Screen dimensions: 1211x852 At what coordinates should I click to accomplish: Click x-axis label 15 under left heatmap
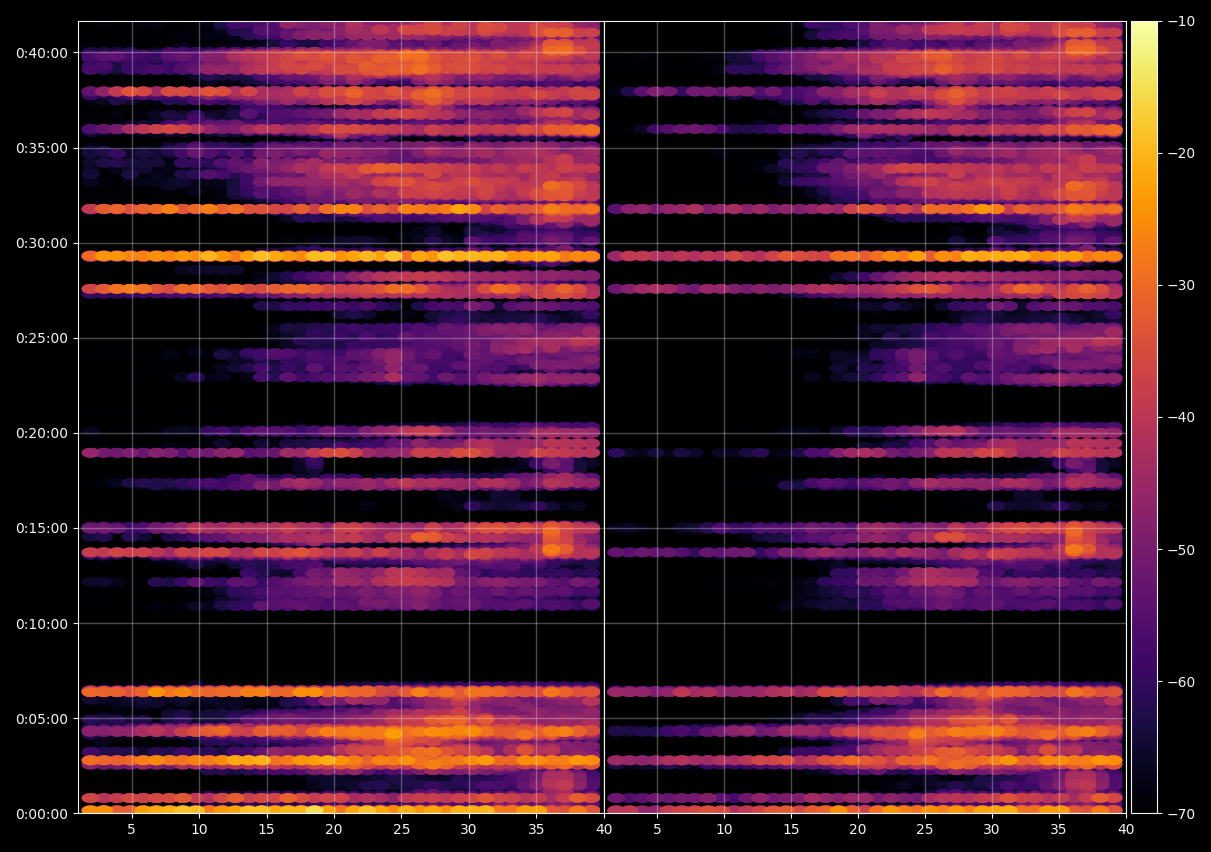(266, 830)
